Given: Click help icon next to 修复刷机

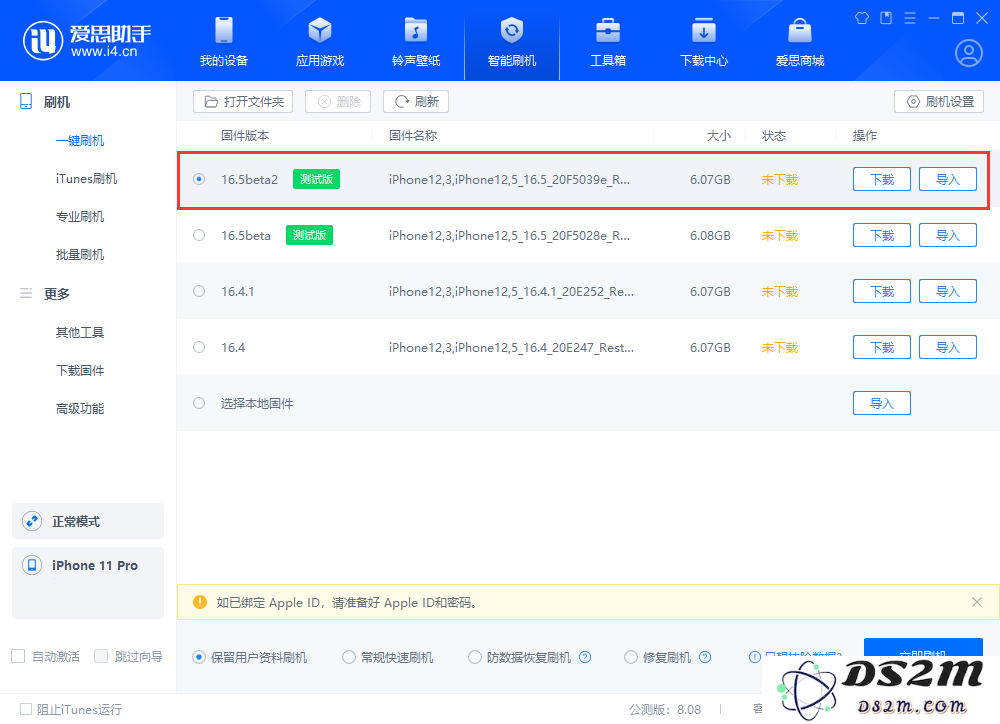Looking at the screenshot, I should coord(705,657).
